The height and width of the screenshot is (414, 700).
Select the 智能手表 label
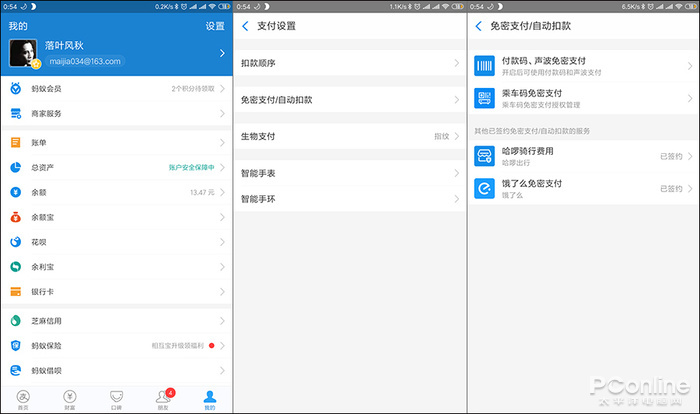click(258, 173)
